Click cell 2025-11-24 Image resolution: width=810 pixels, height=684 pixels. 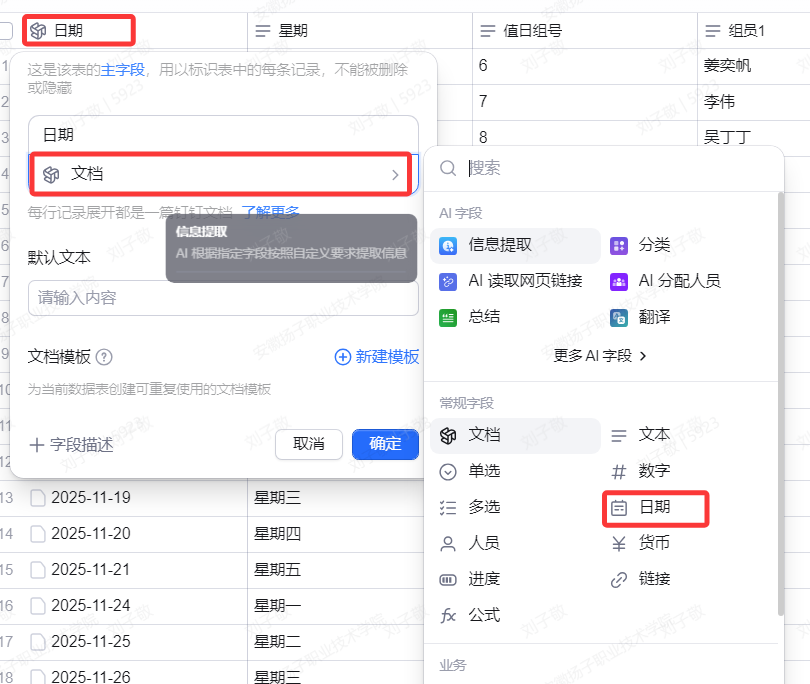(91, 606)
